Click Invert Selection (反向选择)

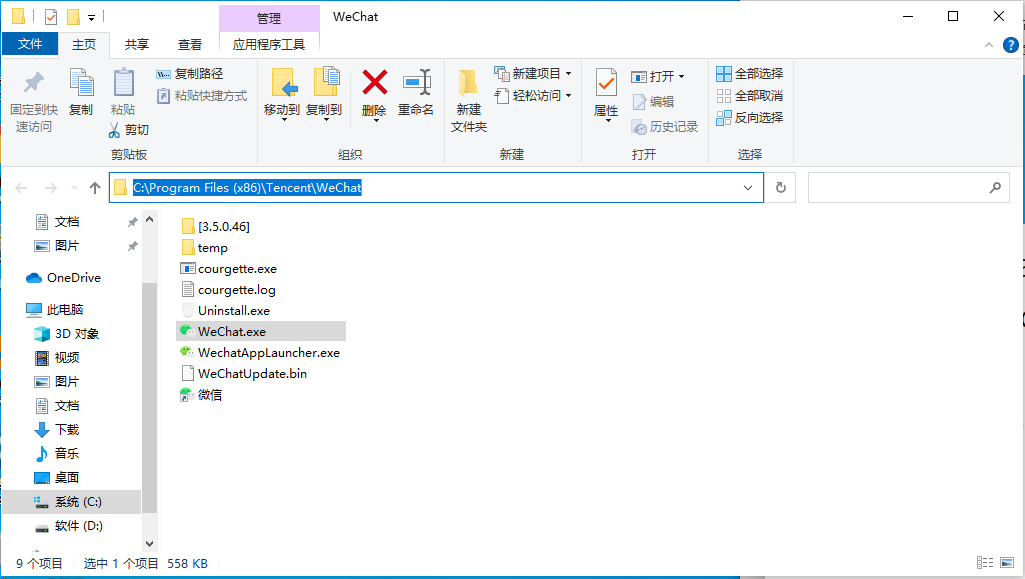pyautogui.click(x=749, y=118)
